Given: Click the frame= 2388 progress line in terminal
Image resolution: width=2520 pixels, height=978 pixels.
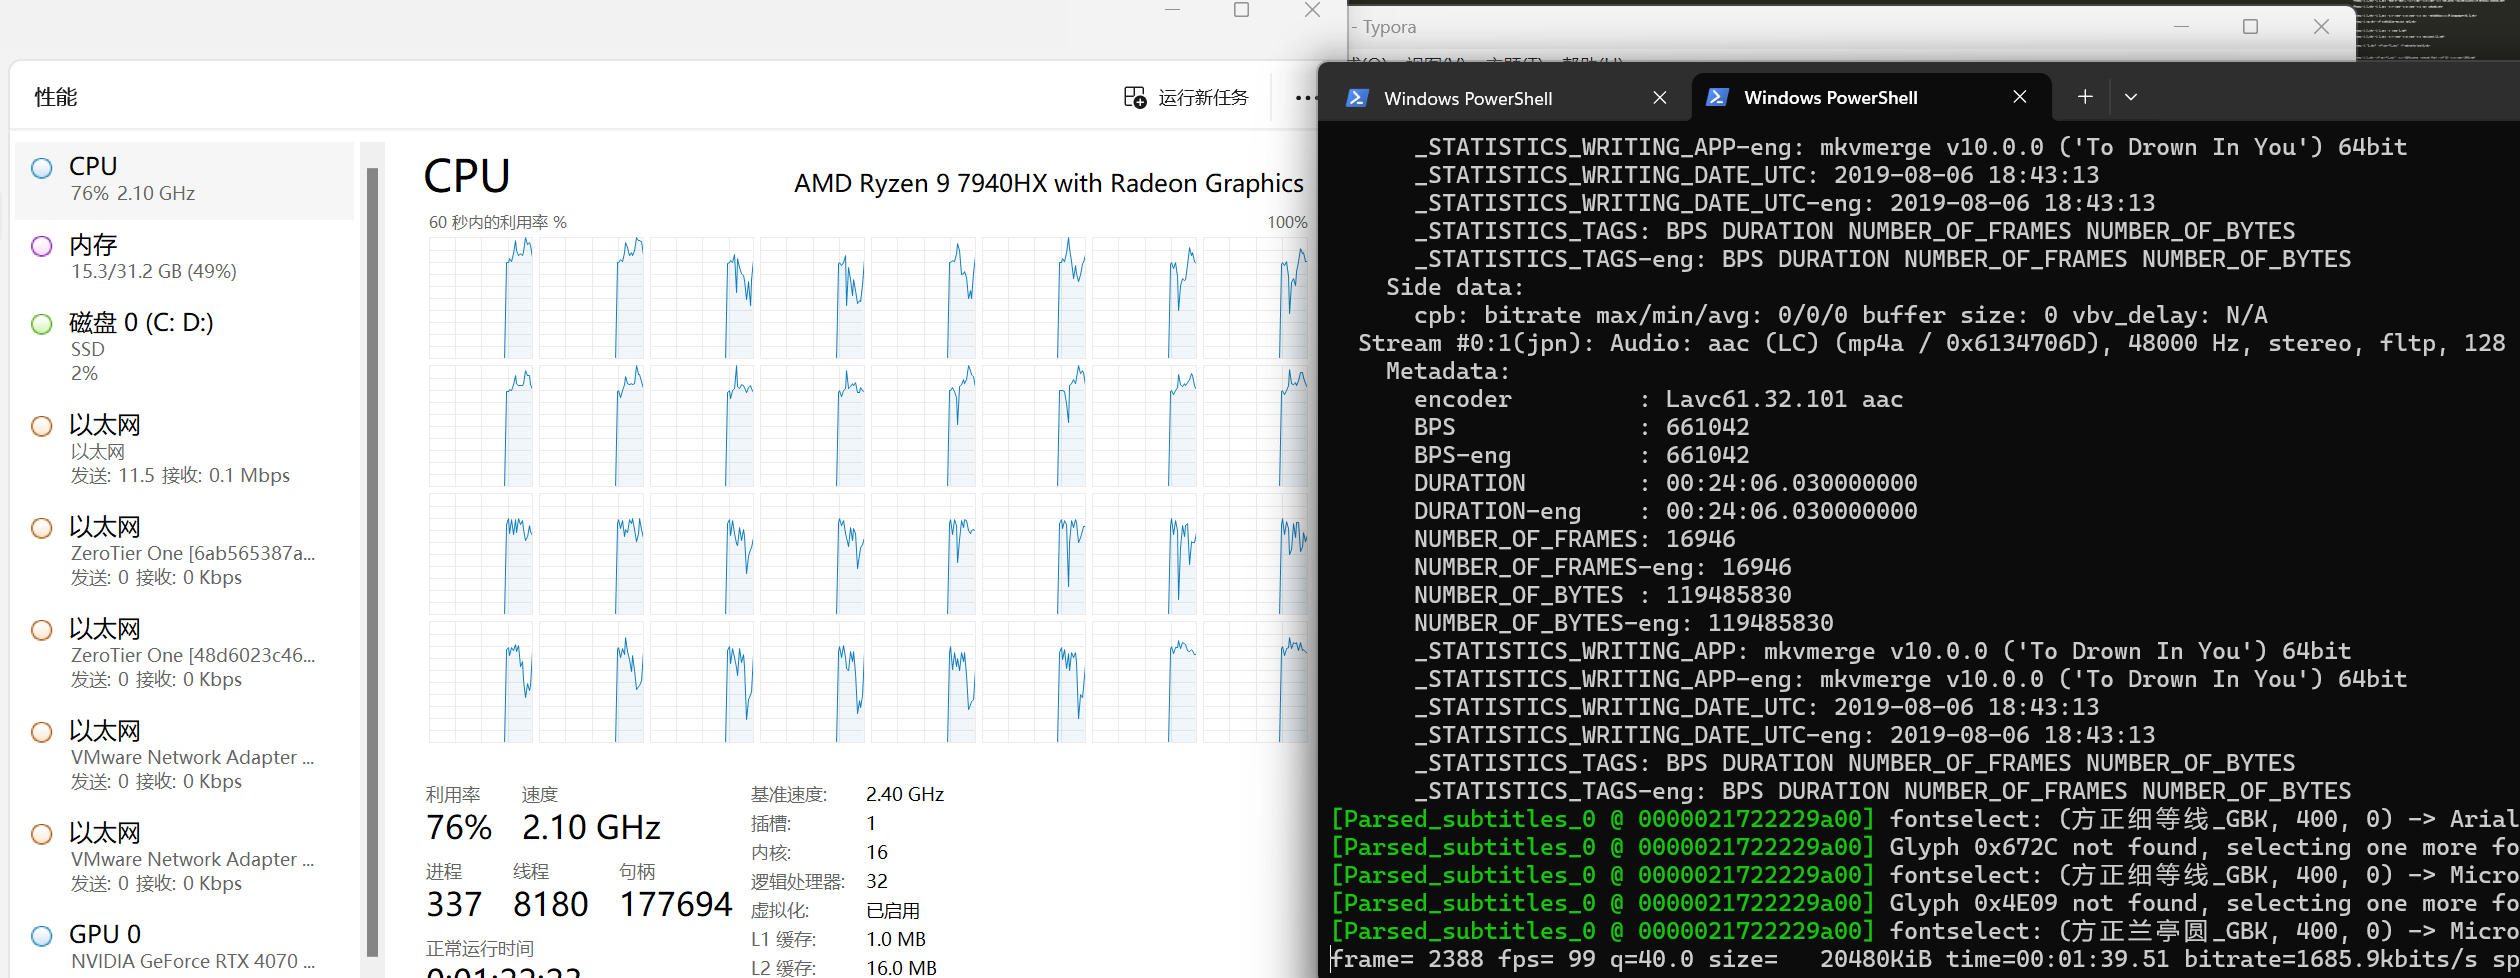Looking at the screenshot, I should pos(1925,960).
